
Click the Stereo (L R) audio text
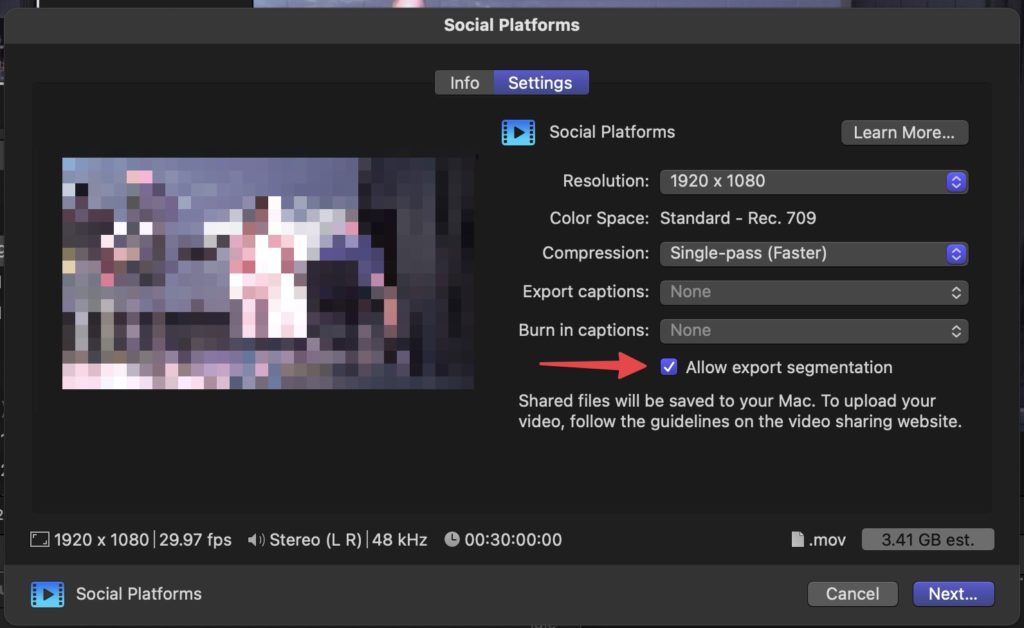pyautogui.click(x=315, y=540)
